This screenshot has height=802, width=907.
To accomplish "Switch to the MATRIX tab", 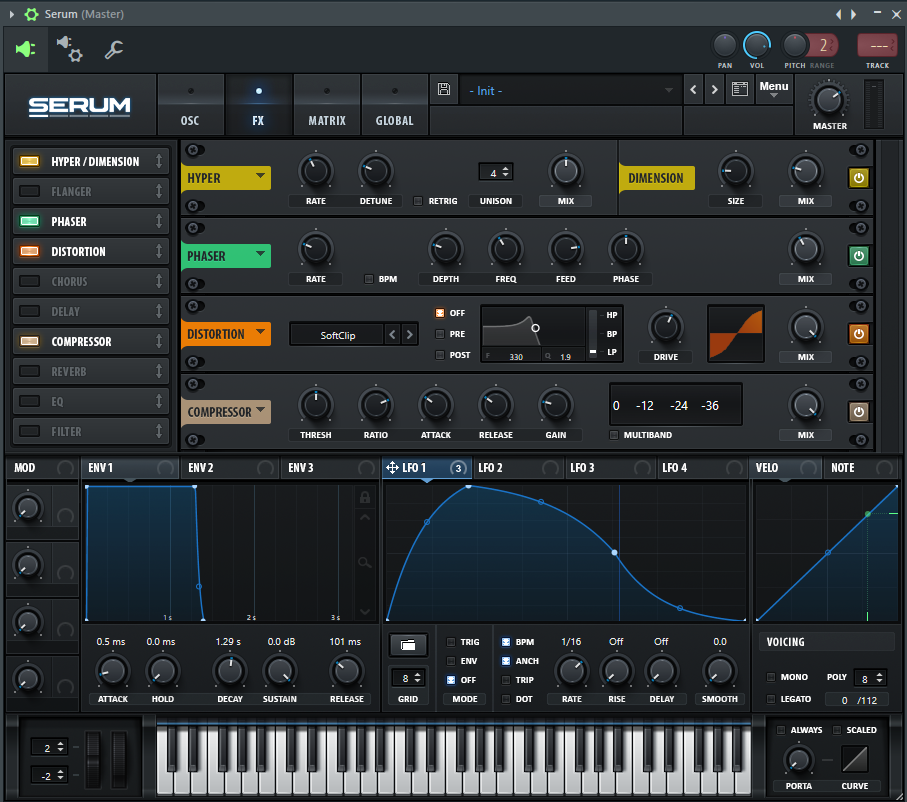I will (327, 105).
